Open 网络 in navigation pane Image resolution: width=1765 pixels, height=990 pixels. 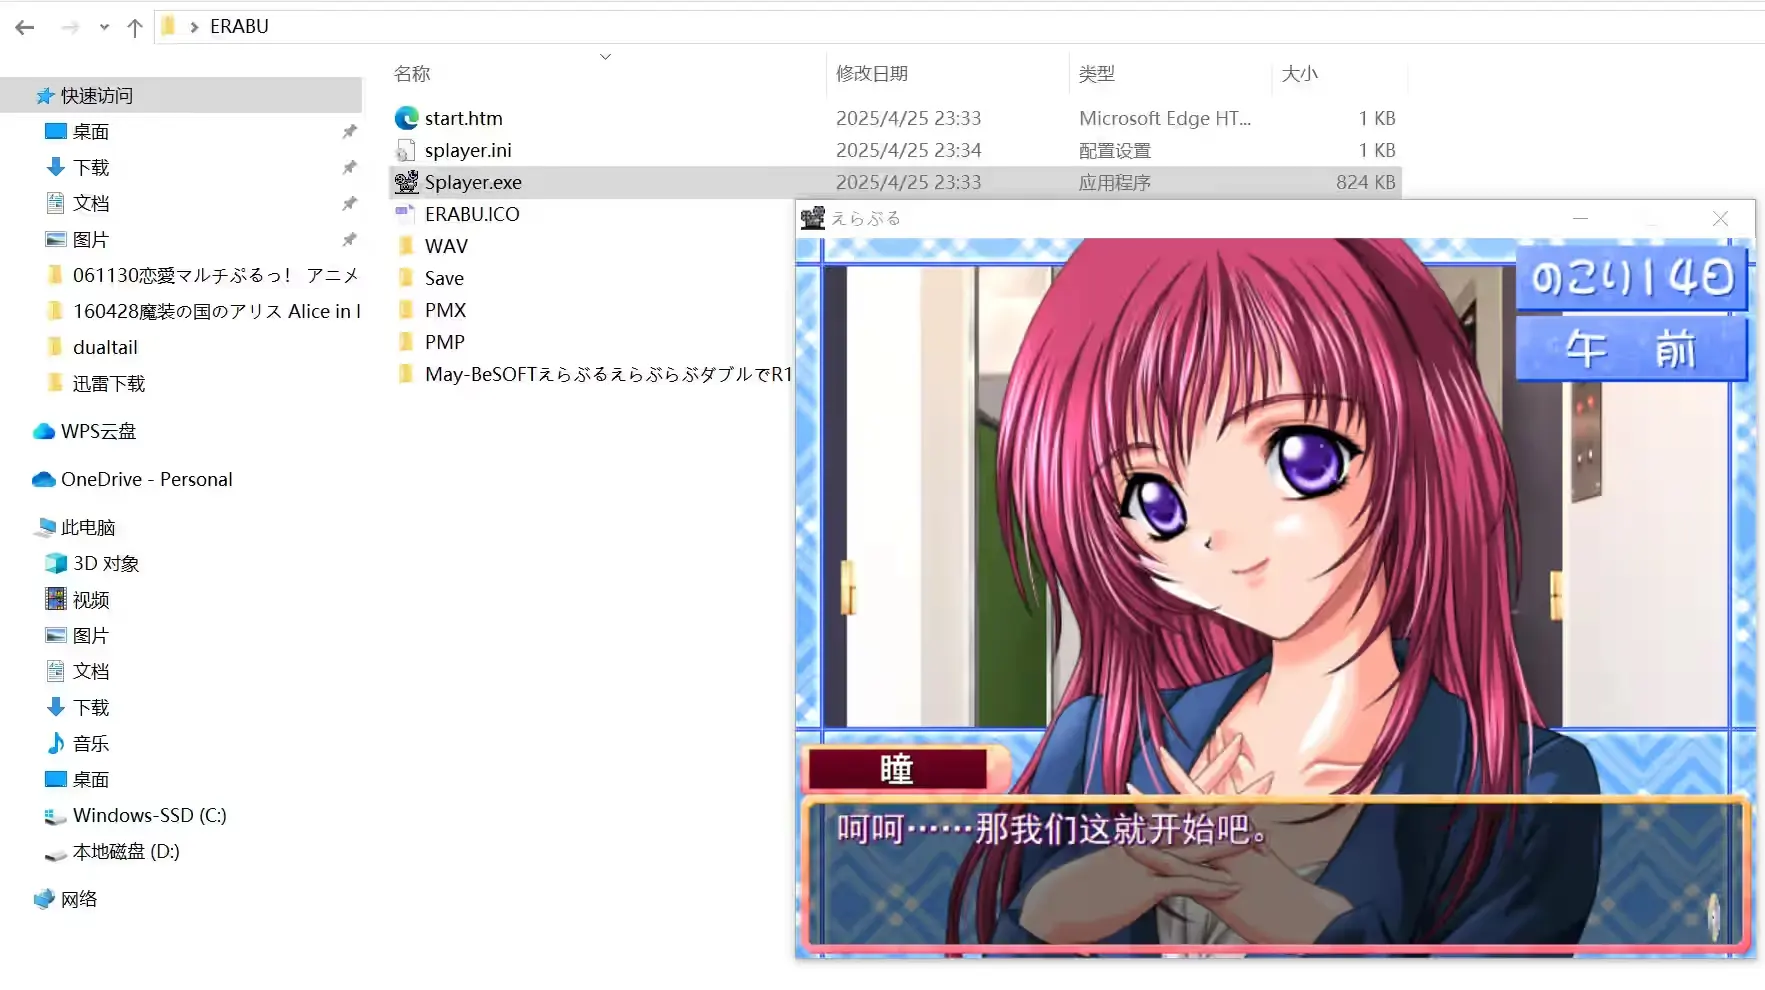(79, 900)
